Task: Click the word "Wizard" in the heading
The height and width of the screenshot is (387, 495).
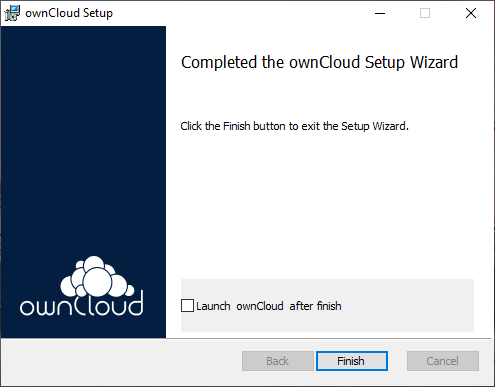Action: click(x=434, y=62)
